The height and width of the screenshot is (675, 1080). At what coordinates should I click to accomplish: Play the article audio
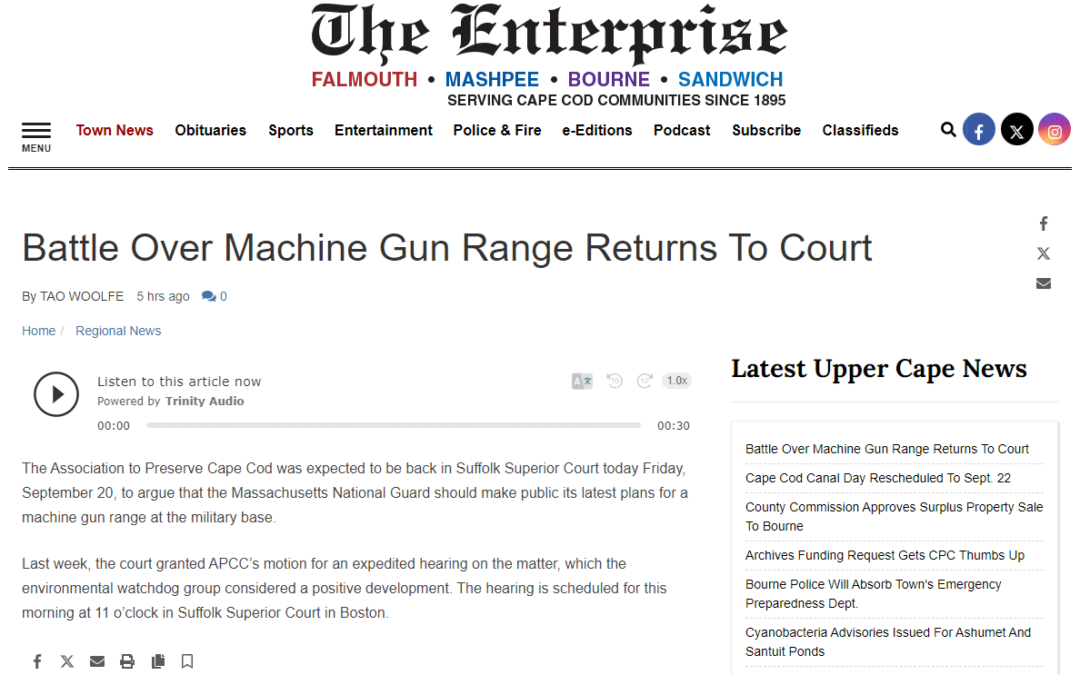[56, 394]
